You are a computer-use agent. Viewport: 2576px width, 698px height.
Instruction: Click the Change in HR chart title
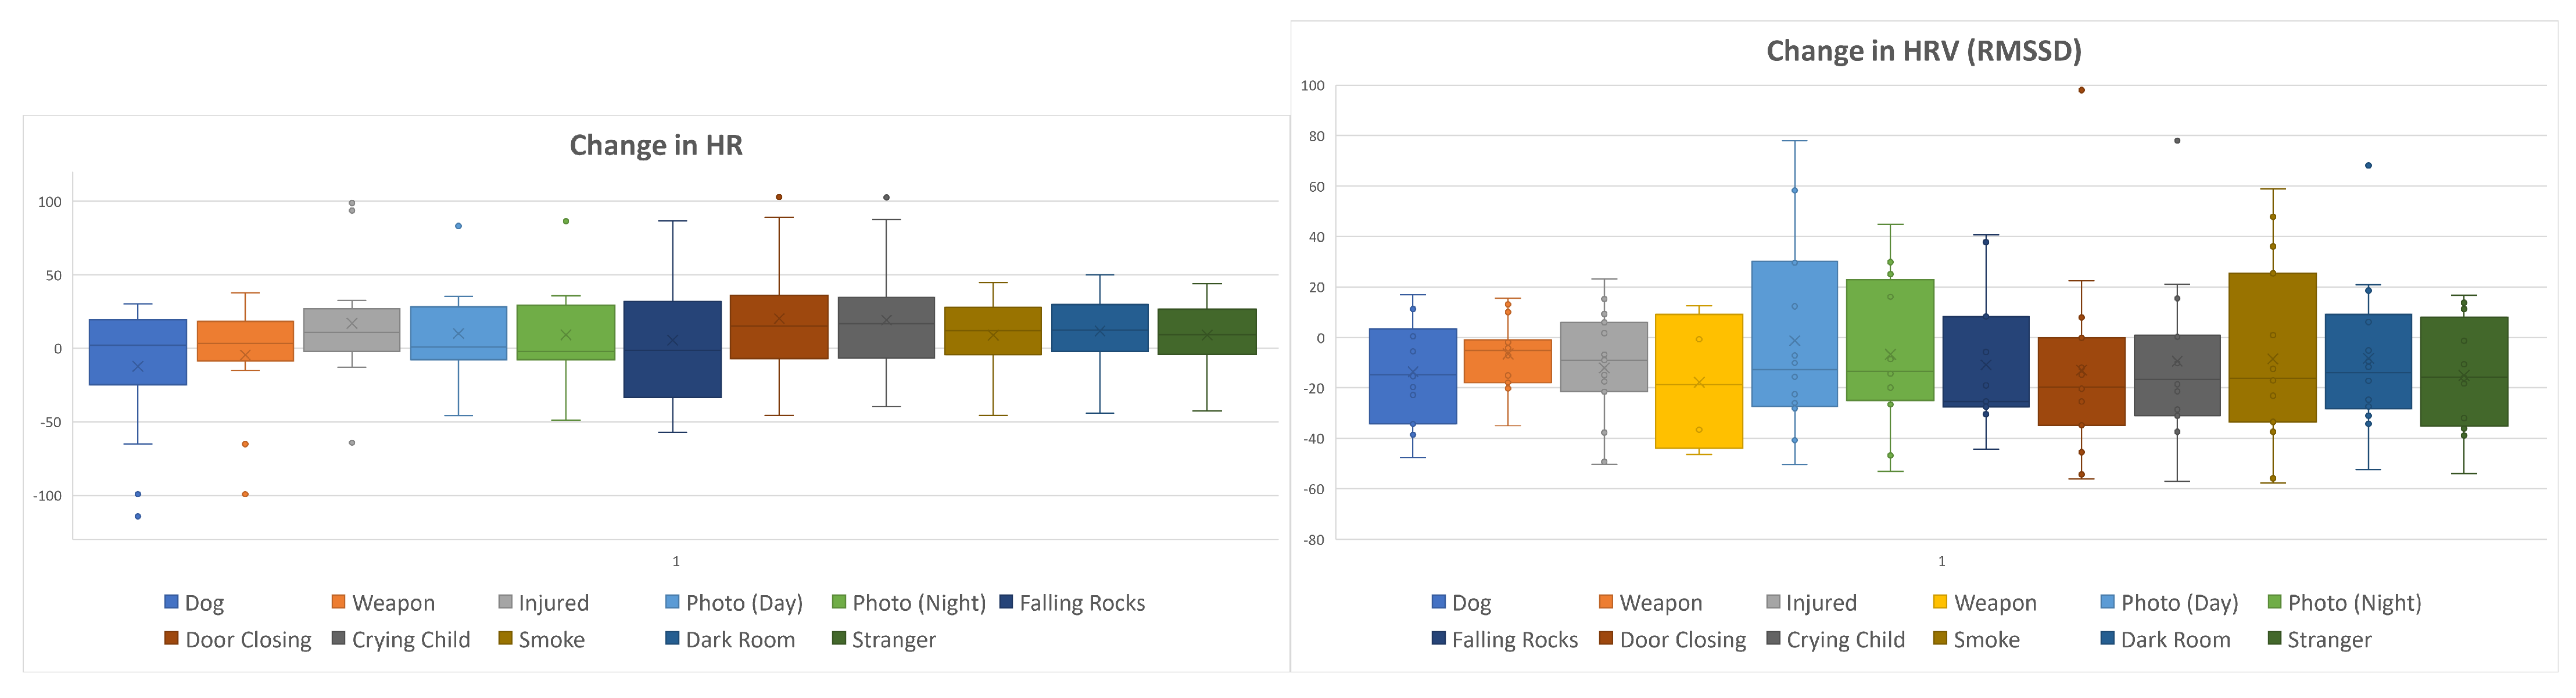click(656, 146)
